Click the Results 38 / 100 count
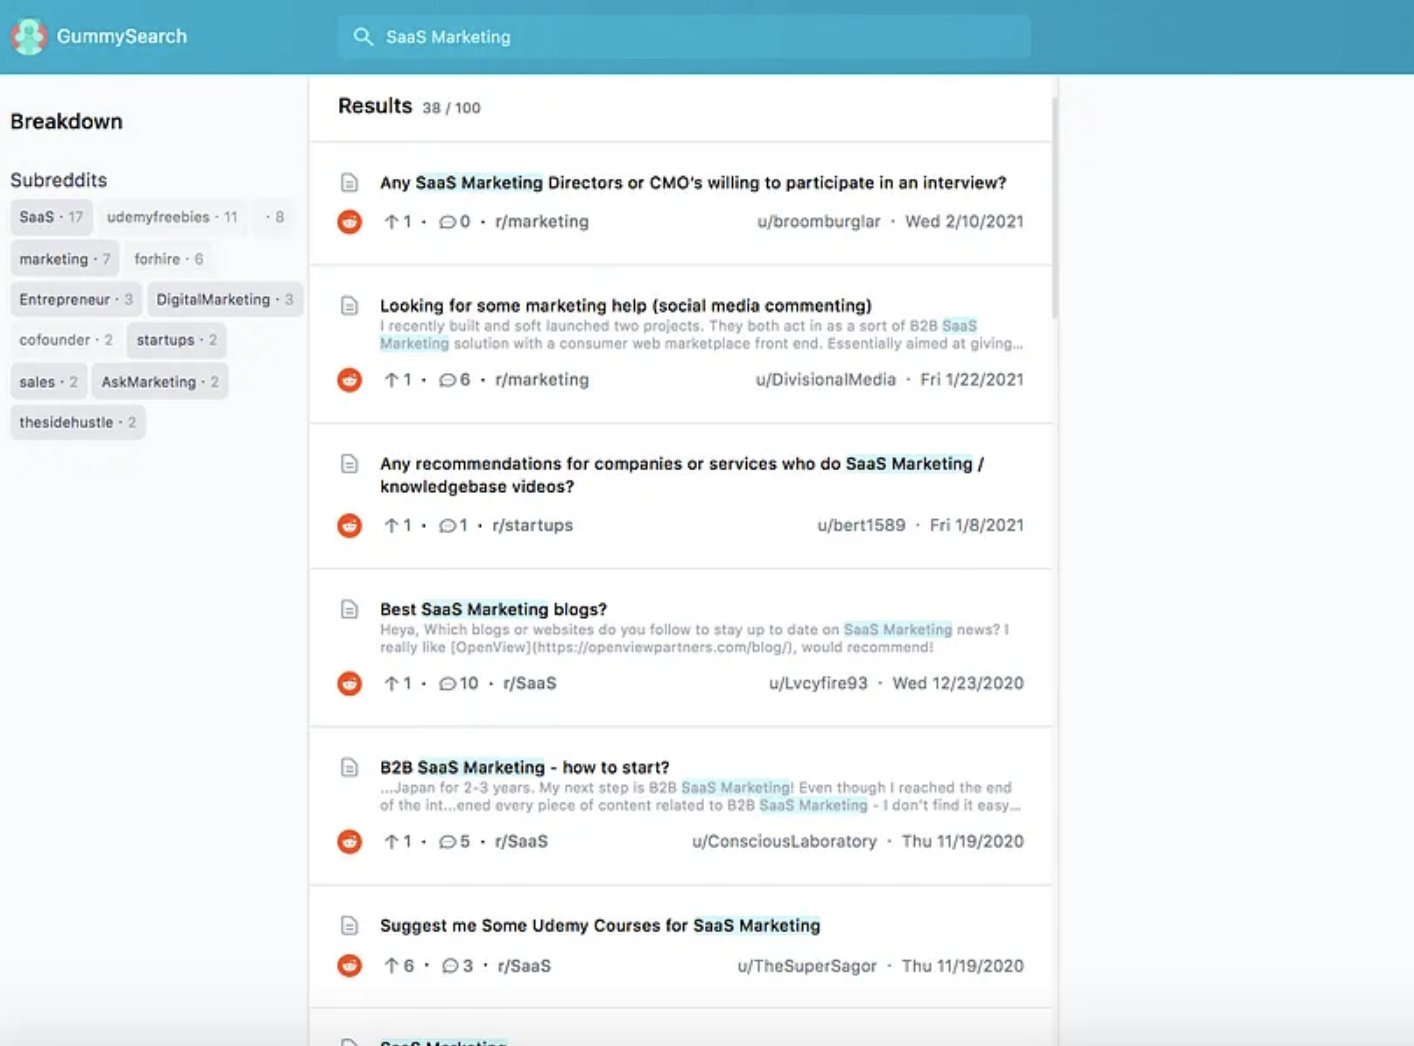Screen dimensions: 1414x1046 pyautogui.click(x=451, y=108)
